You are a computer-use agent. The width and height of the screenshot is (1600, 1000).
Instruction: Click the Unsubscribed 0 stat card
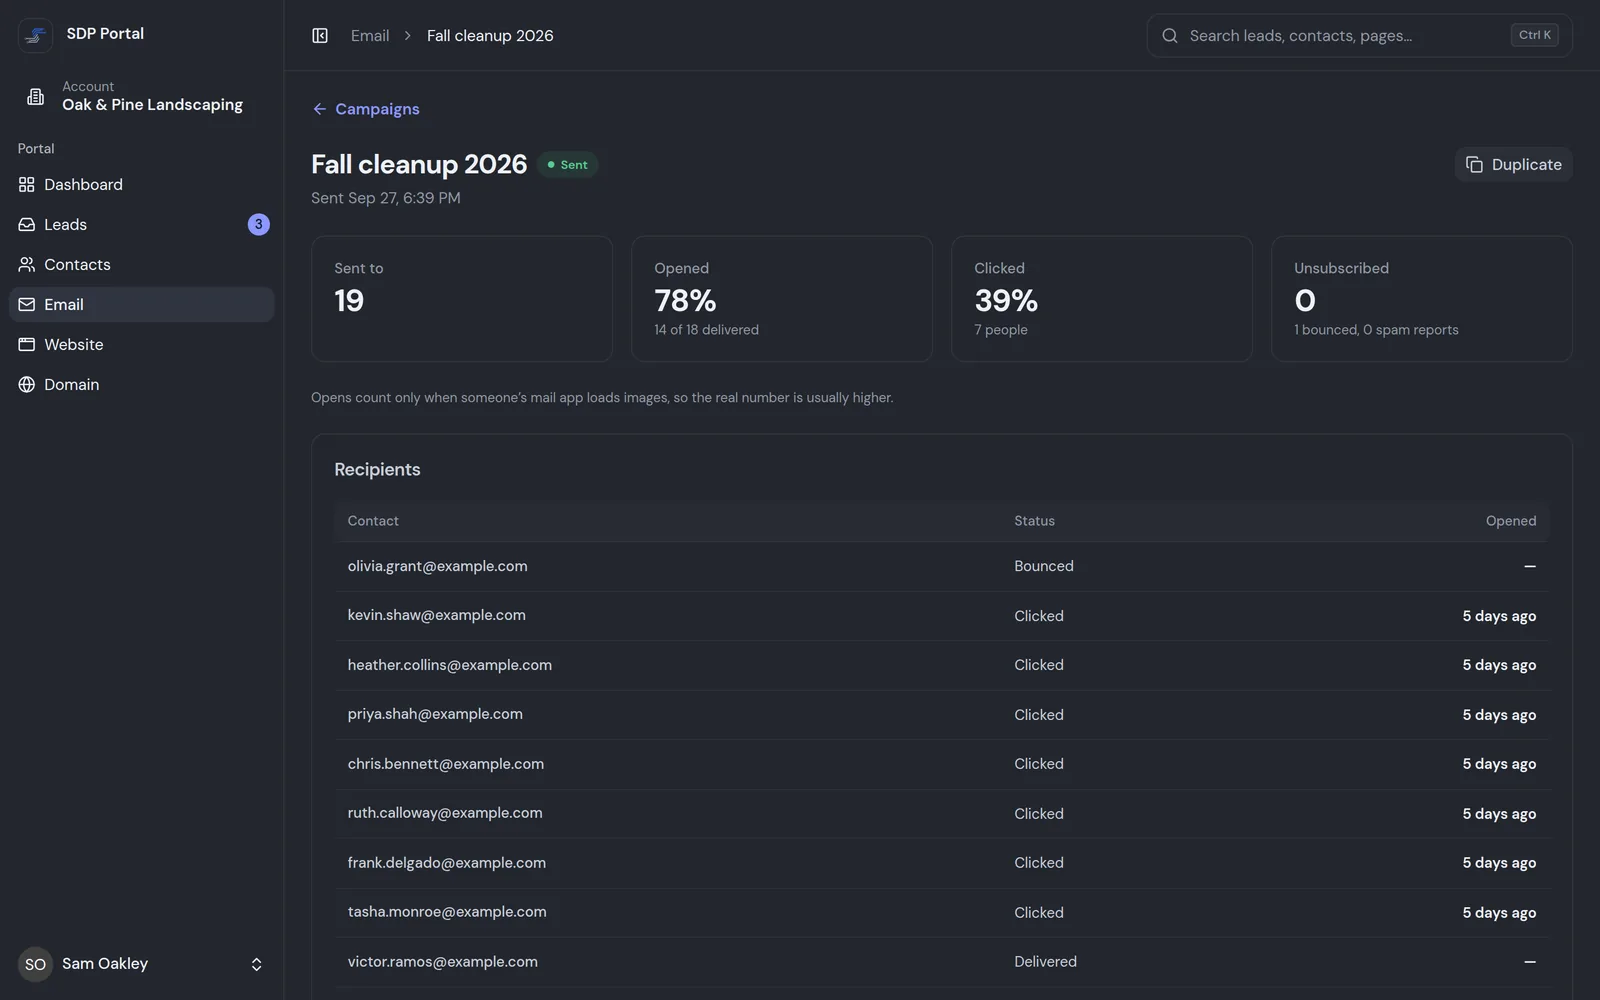[1422, 299]
